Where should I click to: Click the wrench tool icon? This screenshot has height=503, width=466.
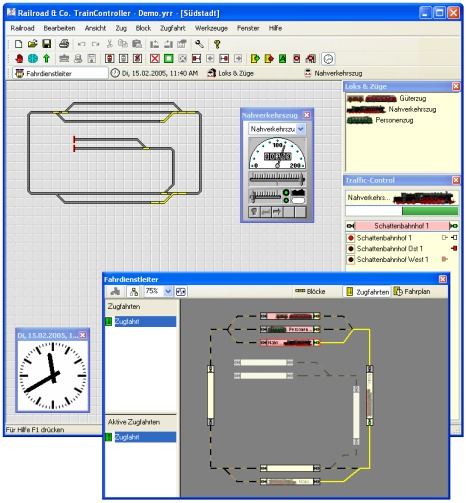[199, 44]
